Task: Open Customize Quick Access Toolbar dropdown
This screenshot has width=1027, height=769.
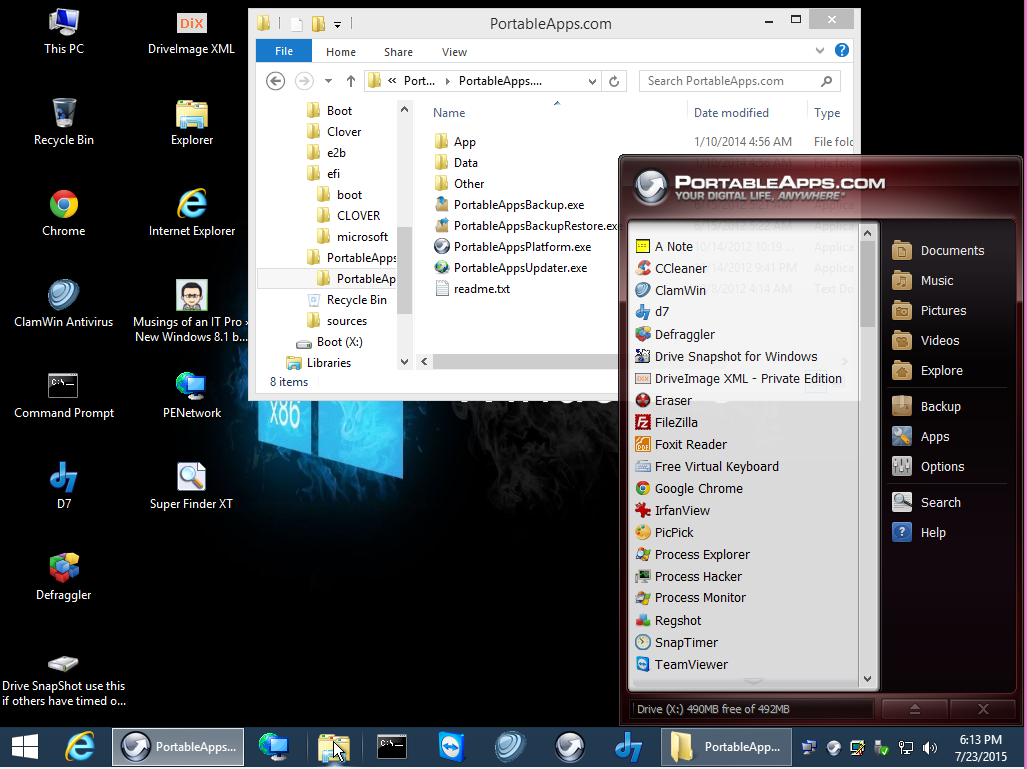Action: pos(337,25)
